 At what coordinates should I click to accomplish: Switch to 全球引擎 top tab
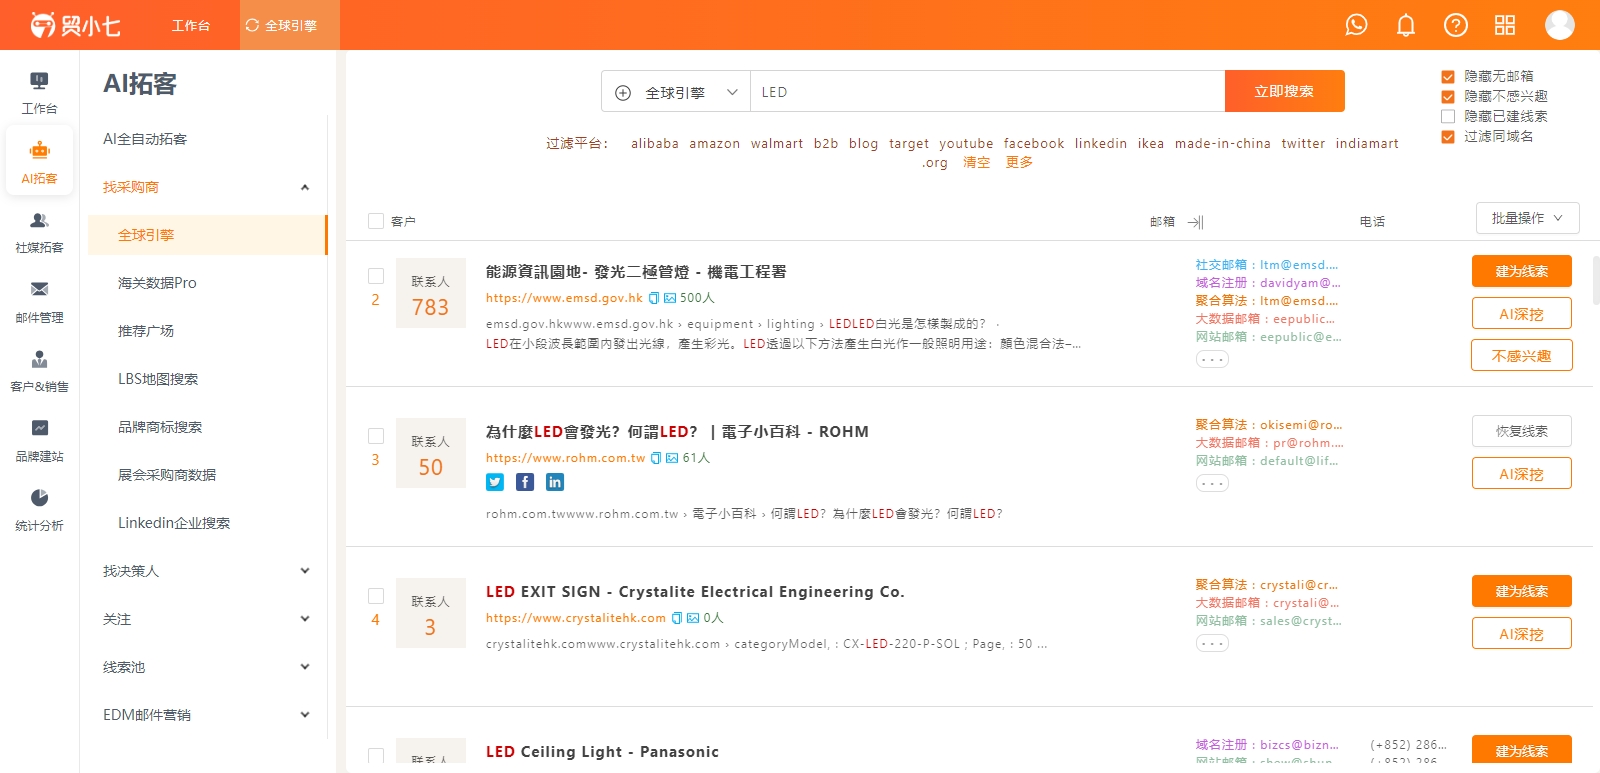290,25
